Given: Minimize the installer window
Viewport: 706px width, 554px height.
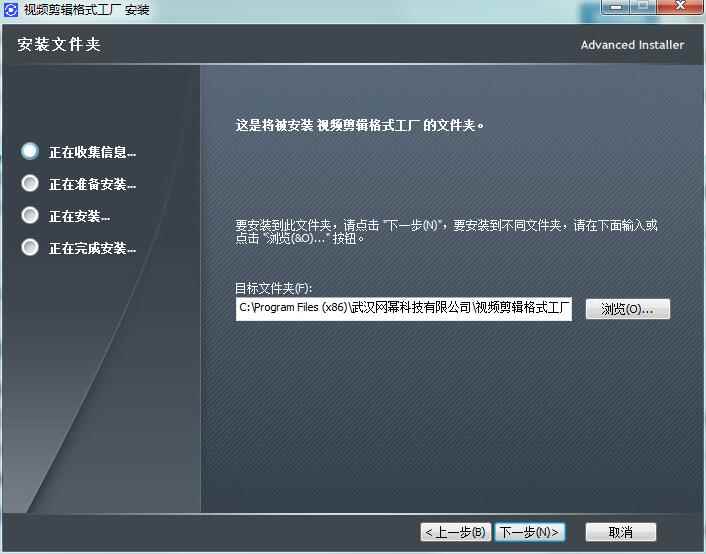Looking at the screenshot, I should pyautogui.click(x=615, y=7).
